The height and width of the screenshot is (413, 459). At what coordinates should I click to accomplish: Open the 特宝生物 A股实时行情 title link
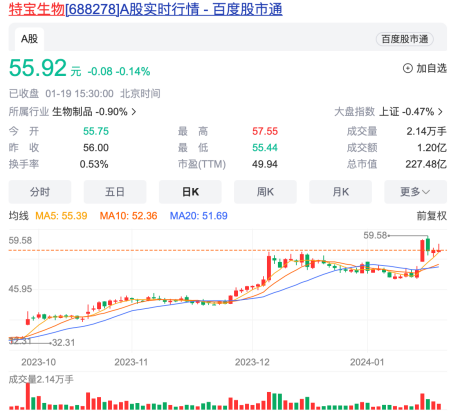(x=145, y=9)
